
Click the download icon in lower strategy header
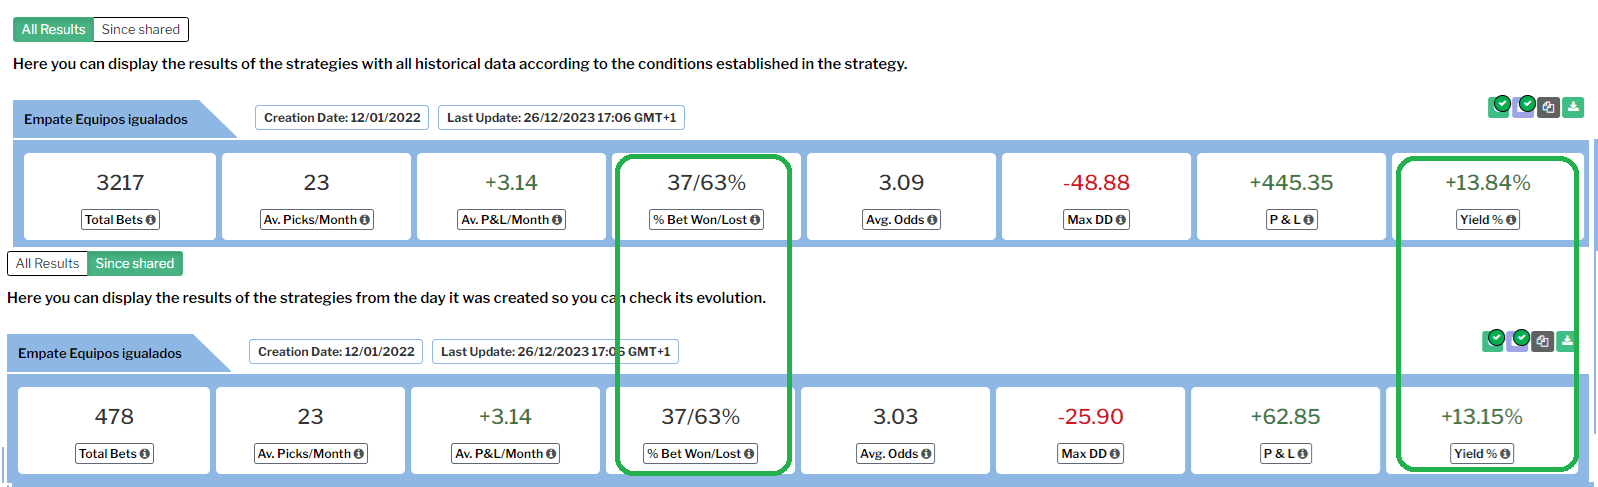[x=1567, y=341]
